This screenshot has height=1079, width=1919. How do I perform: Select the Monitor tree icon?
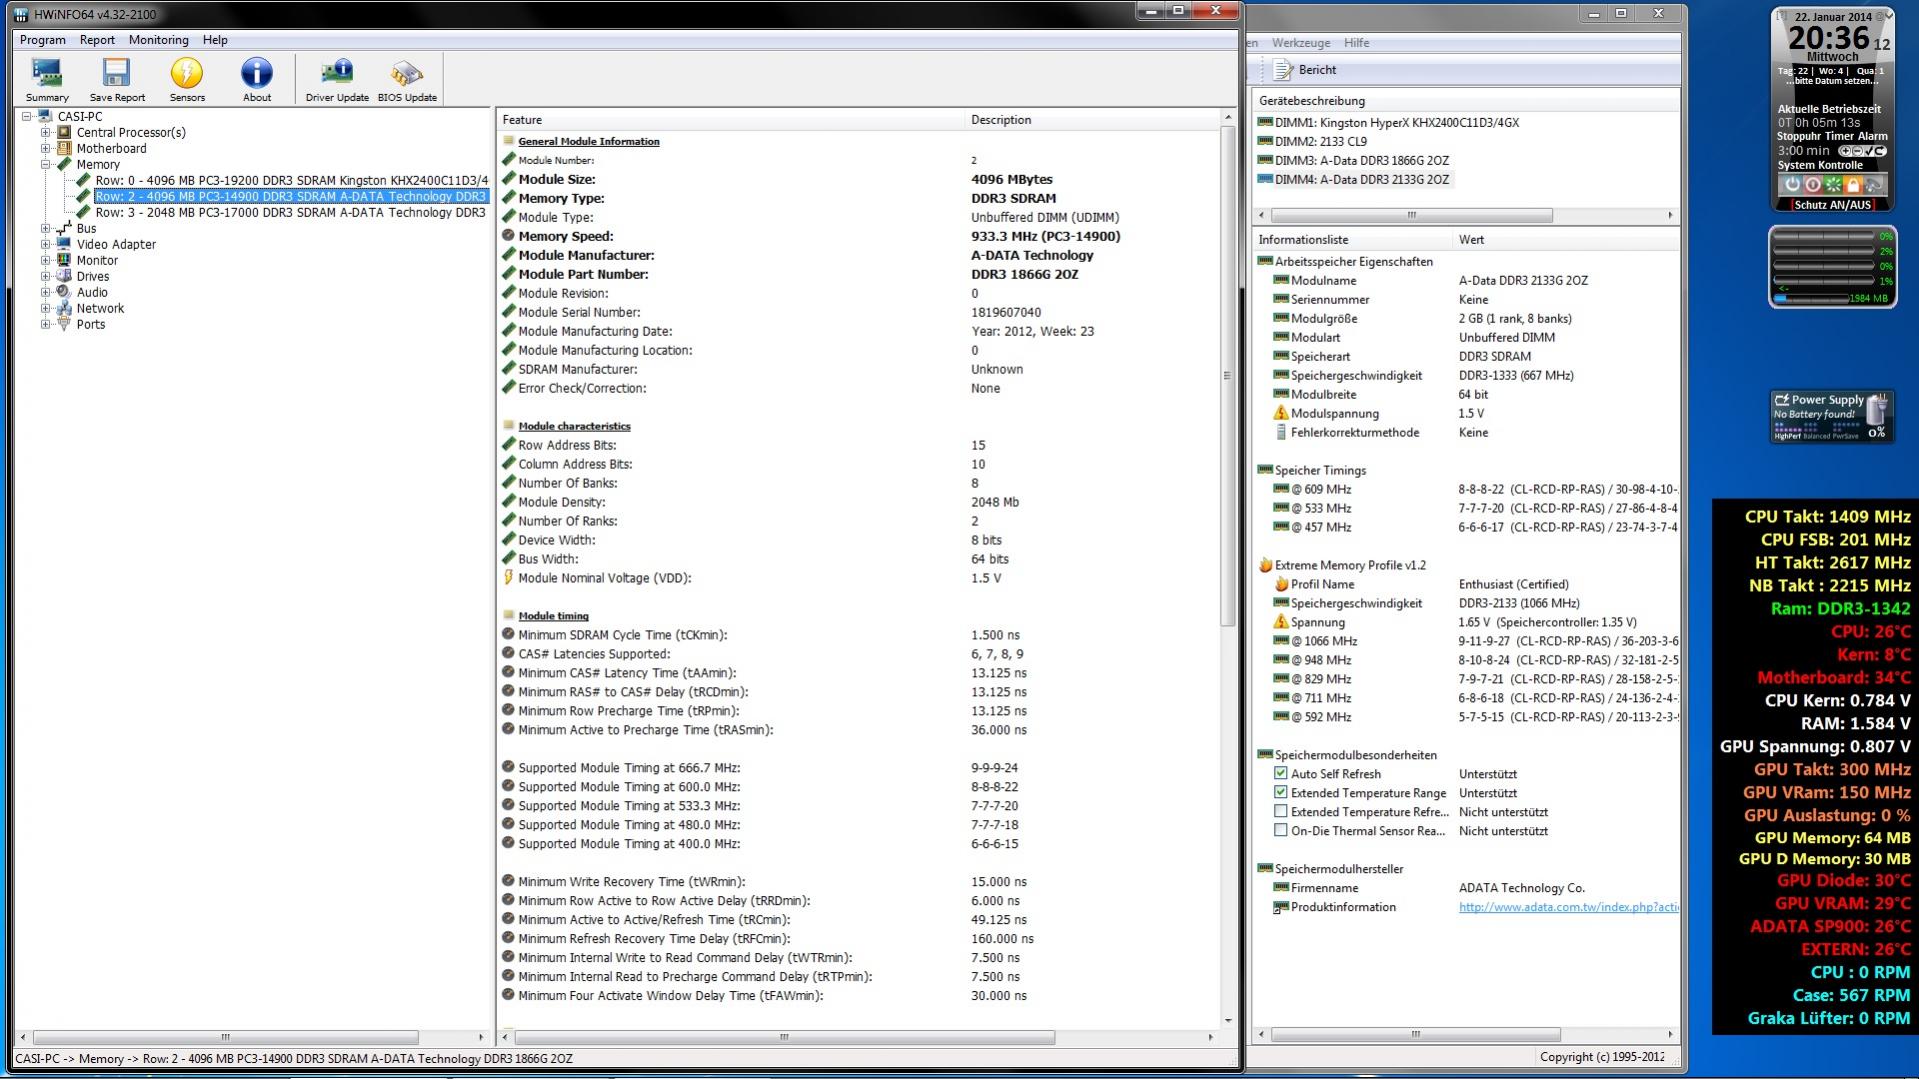pos(65,260)
